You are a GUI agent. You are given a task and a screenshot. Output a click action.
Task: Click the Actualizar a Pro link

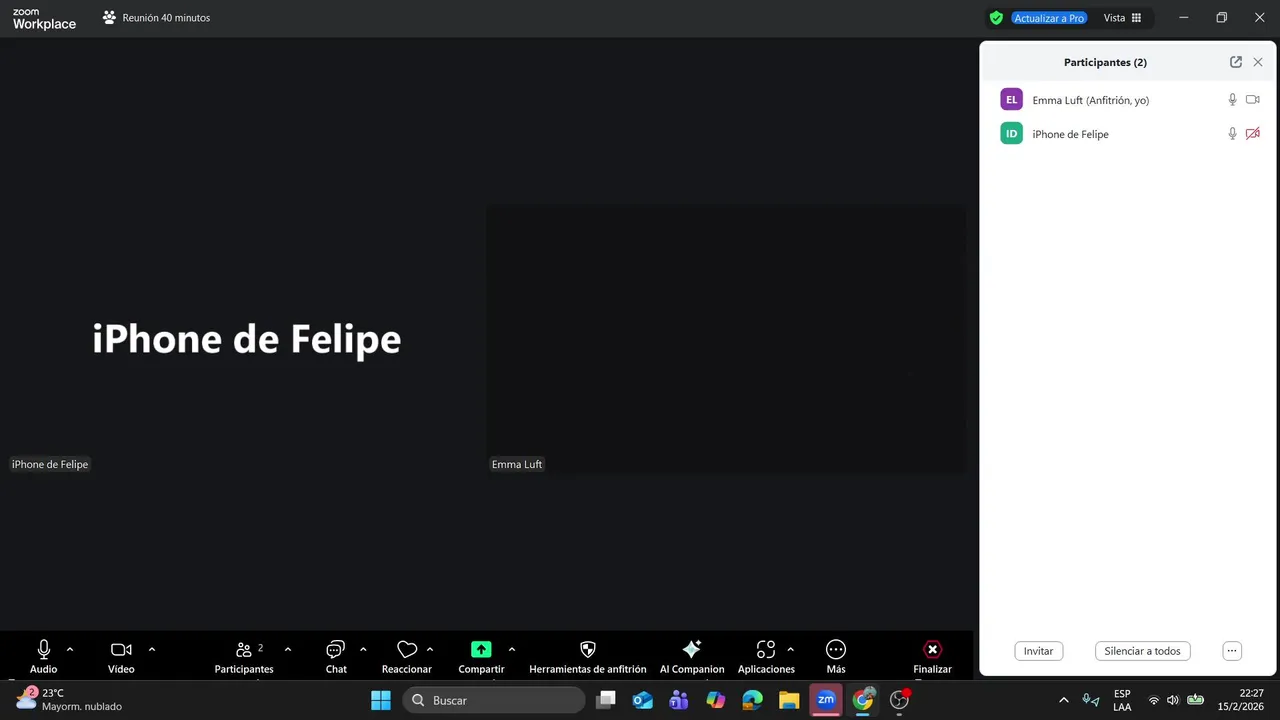coord(1049,18)
